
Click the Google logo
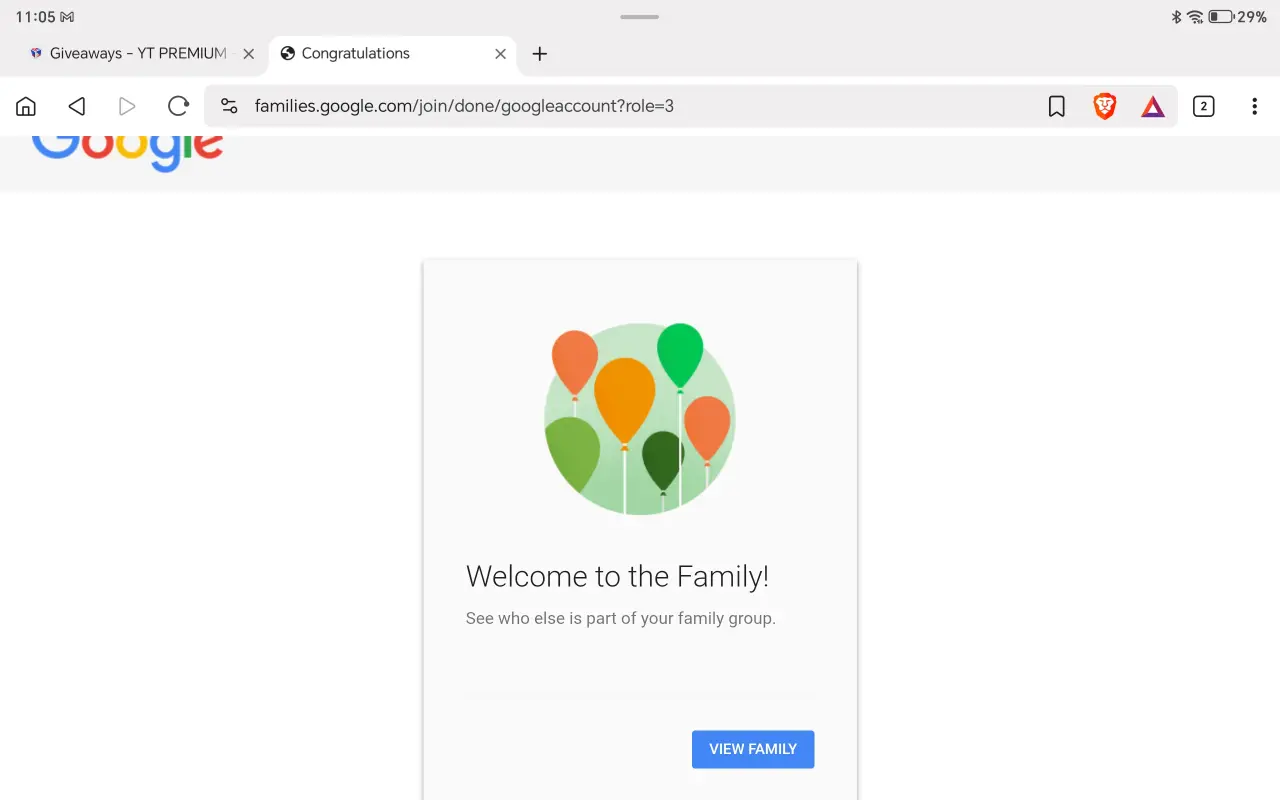click(127, 150)
